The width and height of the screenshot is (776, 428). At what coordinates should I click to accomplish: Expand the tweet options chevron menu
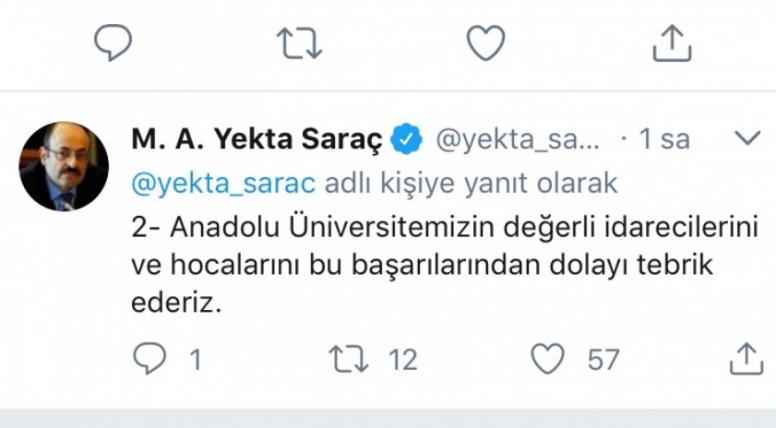pyautogui.click(x=747, y=138)
